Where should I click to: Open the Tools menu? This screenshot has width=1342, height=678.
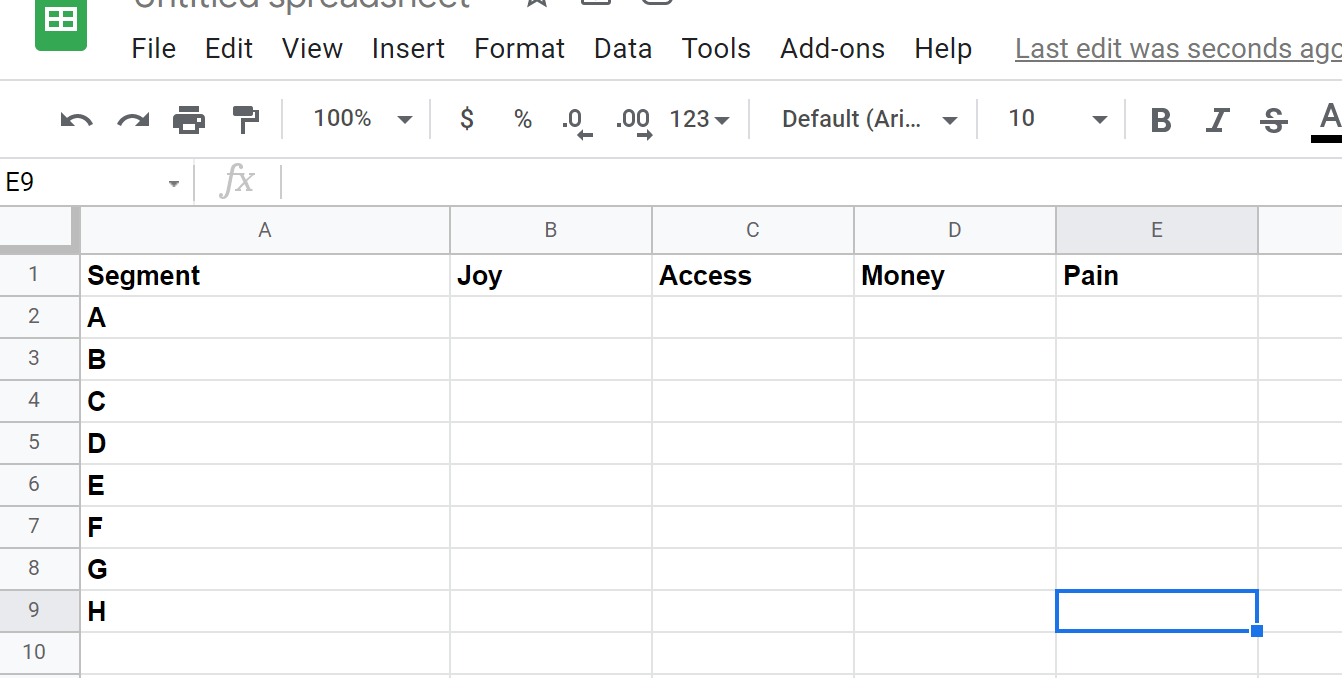(716, 49)
